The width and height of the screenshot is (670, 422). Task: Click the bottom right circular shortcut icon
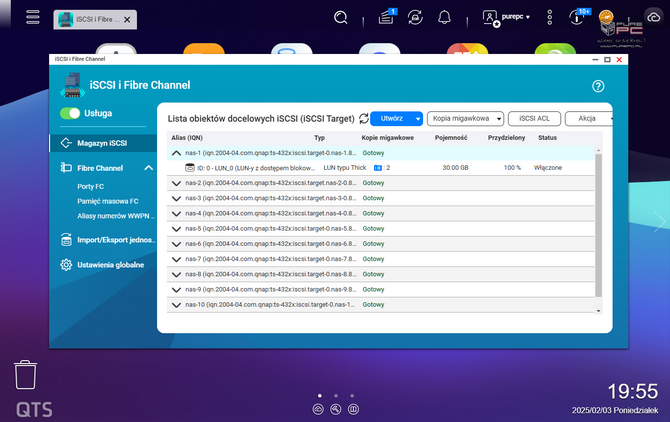coord(353,409)
